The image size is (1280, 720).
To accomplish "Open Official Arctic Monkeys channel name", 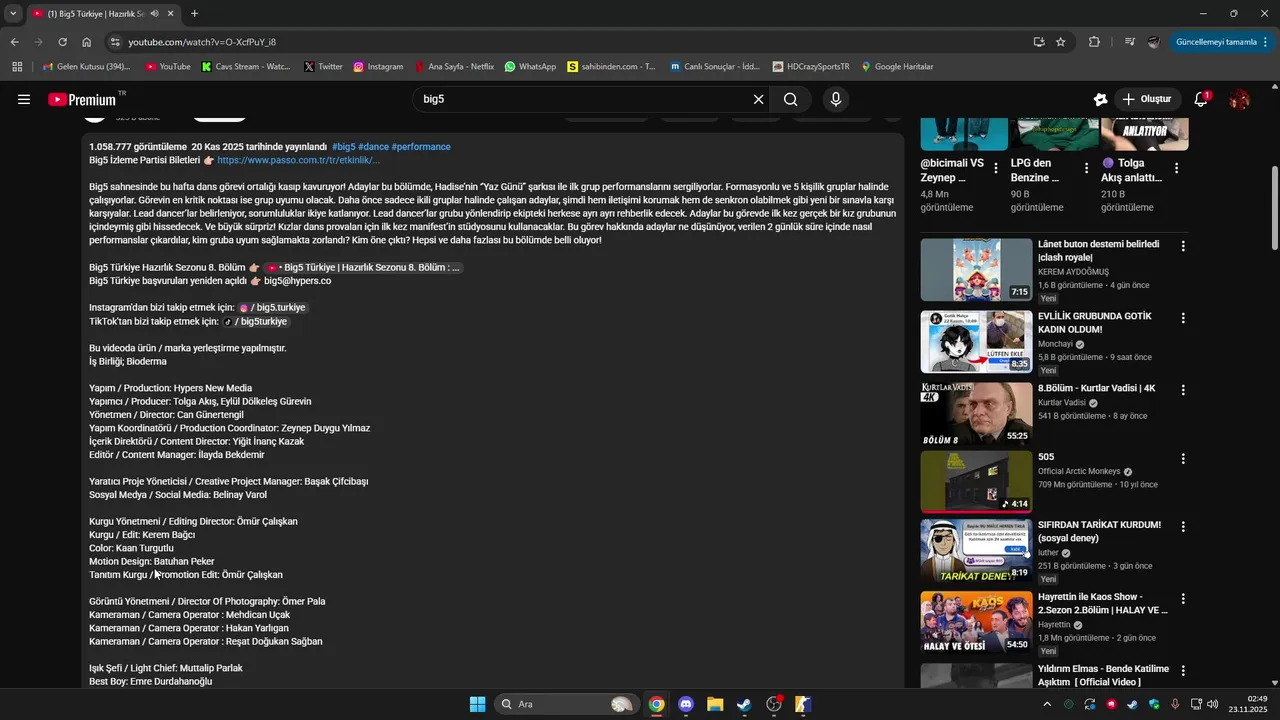I will coord(1079,471).
